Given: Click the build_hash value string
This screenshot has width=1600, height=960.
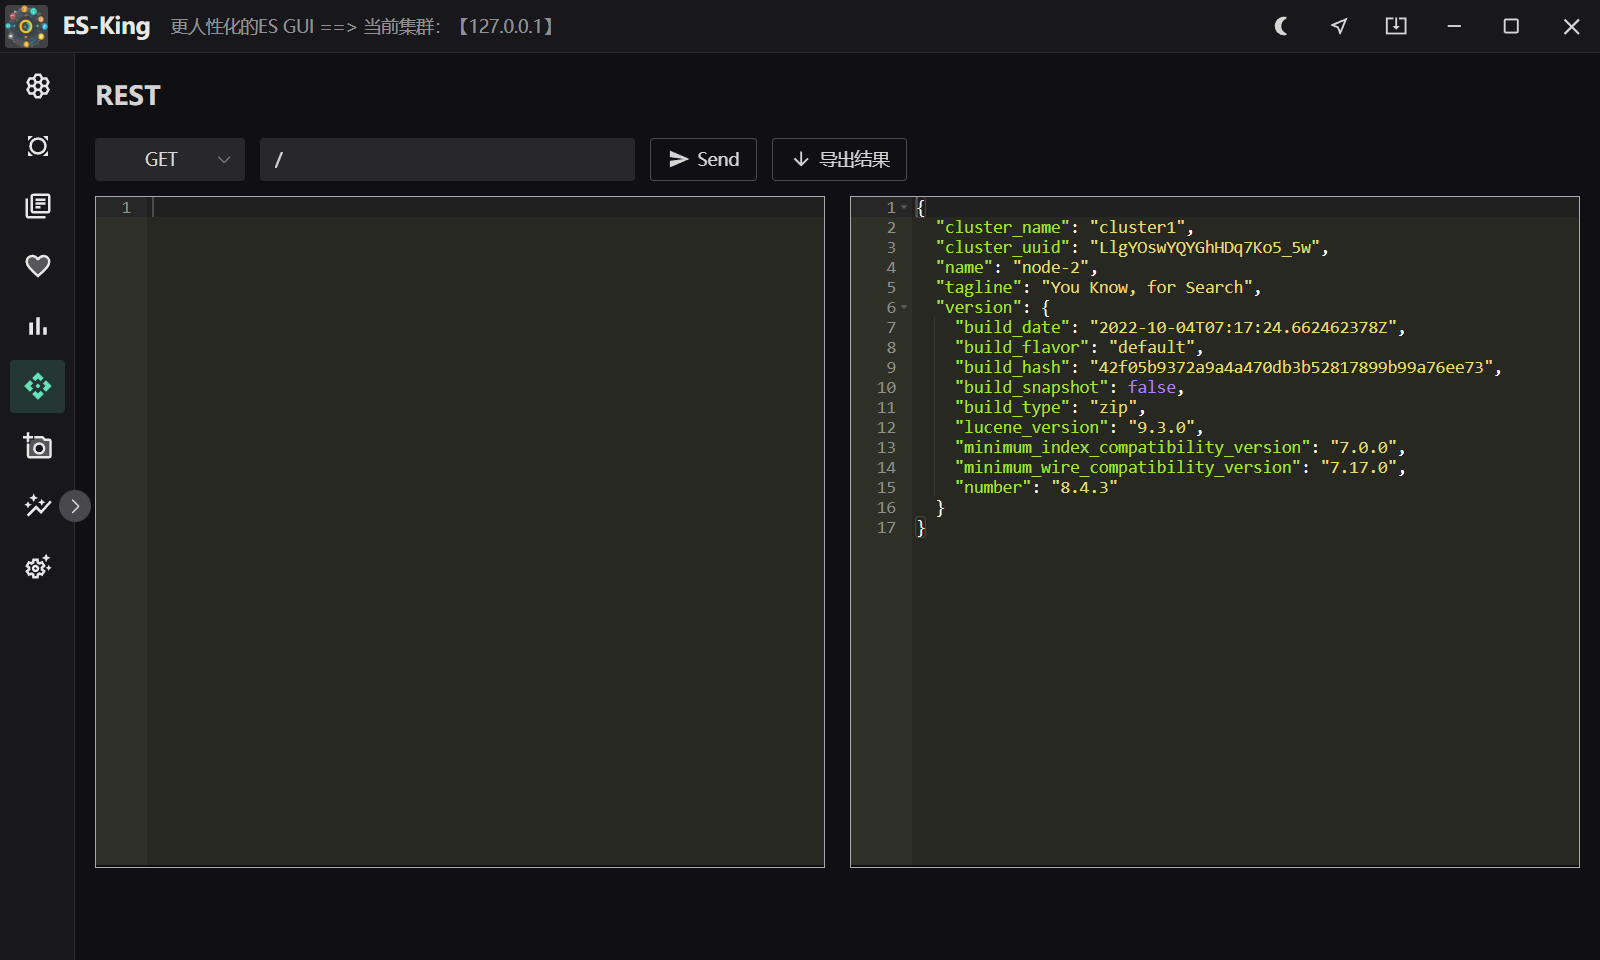Looking at the screenshot, I should tap(1291, 367).
